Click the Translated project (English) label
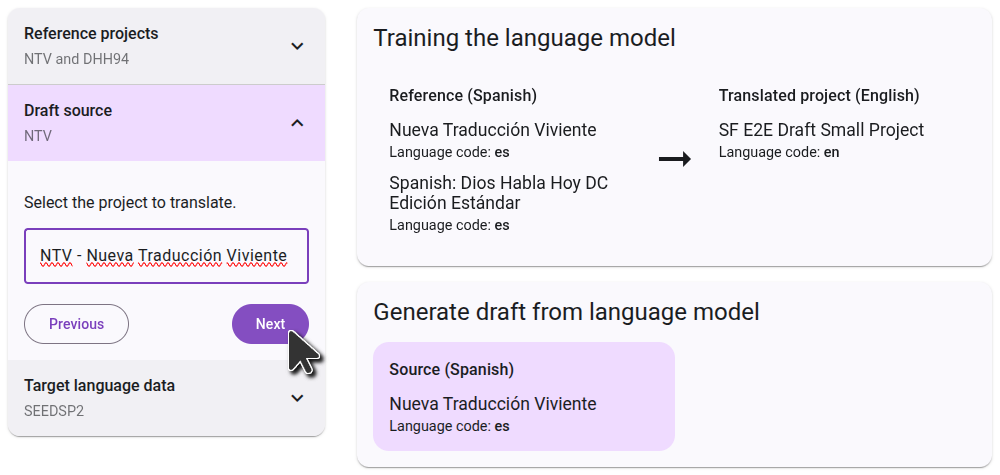This screenshot has height=475, width=1000. 818,96
